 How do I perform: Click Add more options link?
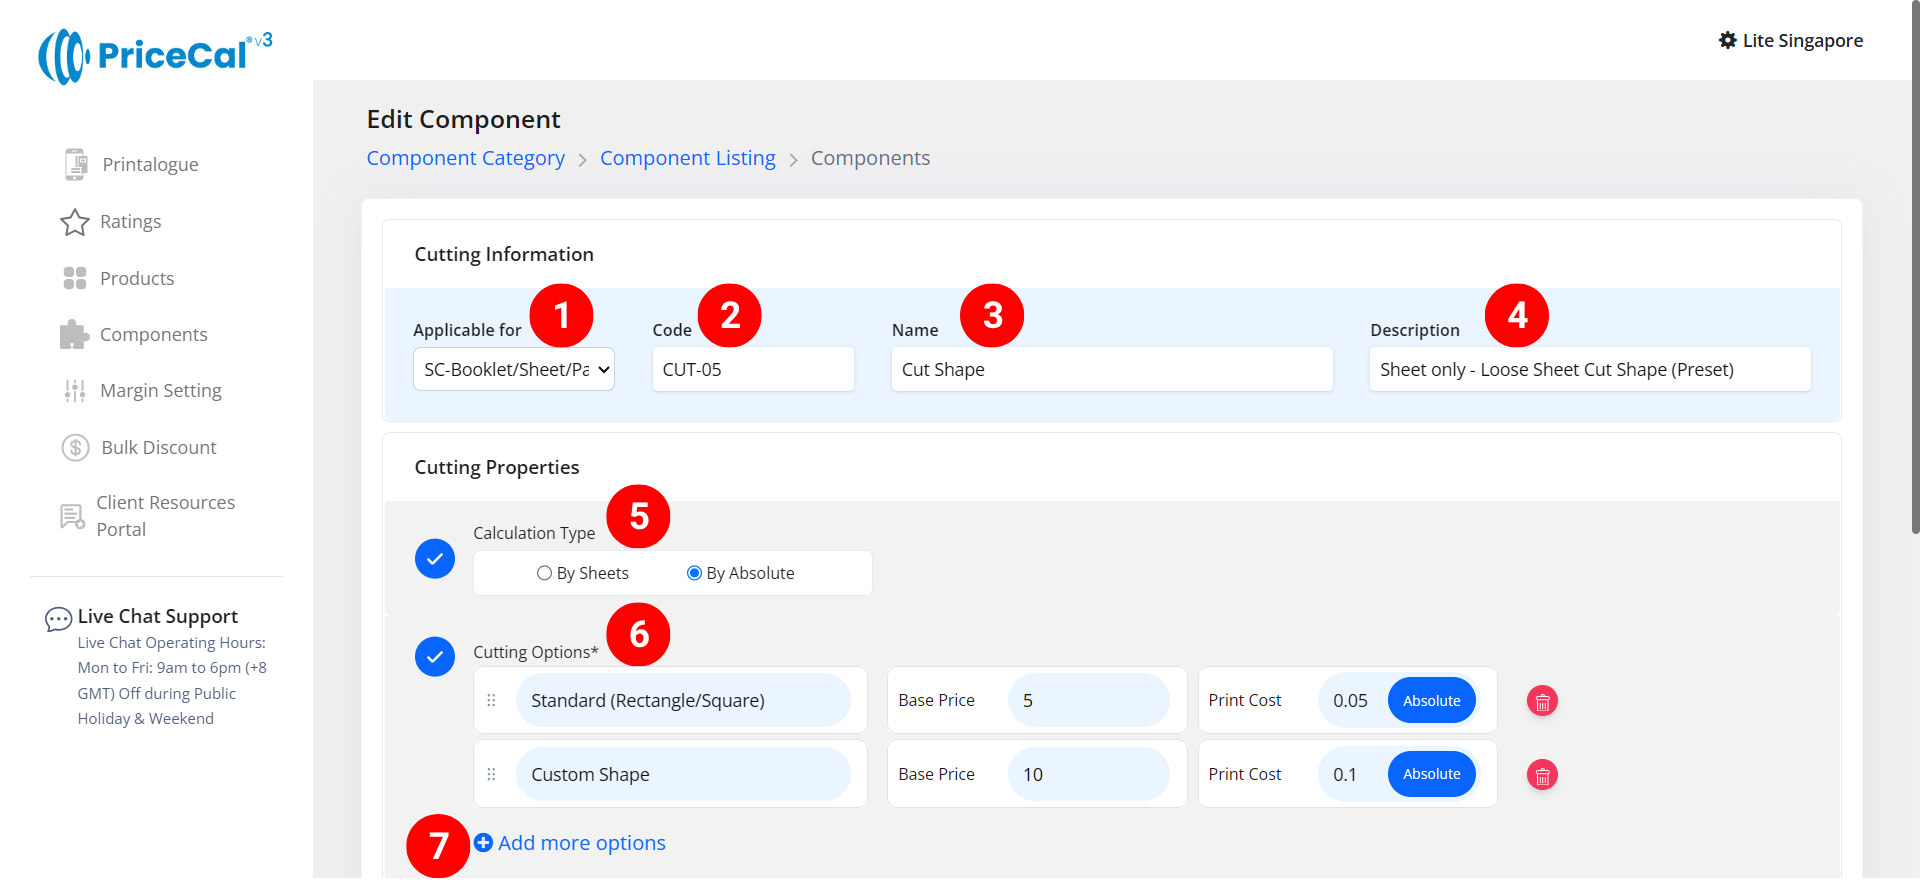[x=570, y=843]
